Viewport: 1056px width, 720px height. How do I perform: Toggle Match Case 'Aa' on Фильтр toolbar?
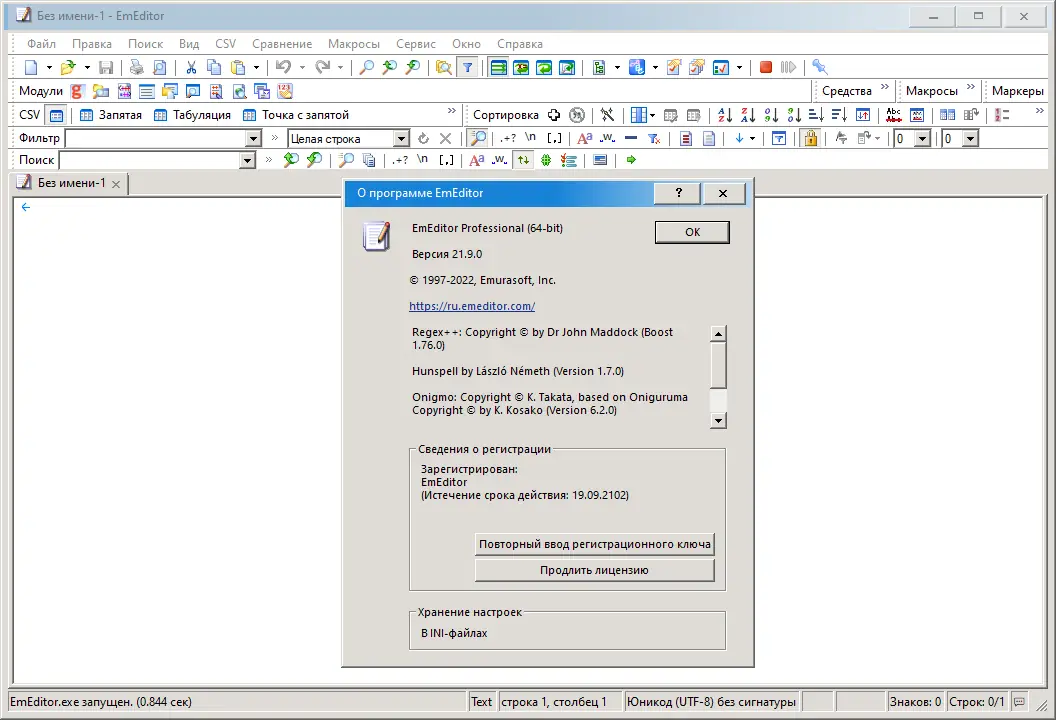pos(585,139)
